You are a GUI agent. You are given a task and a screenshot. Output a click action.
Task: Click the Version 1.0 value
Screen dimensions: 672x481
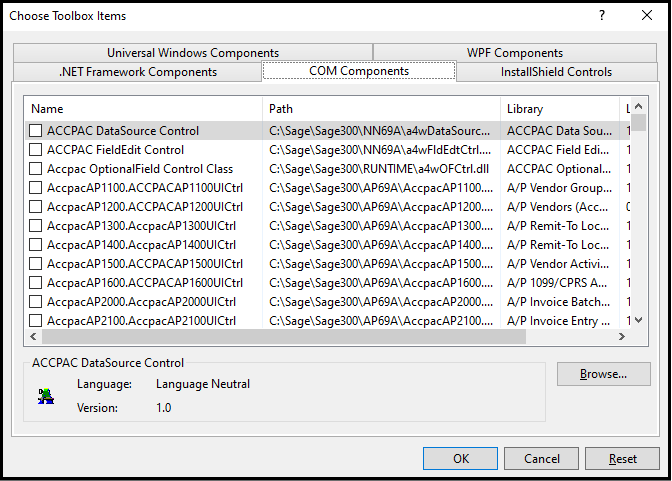pyautogui.click(x=163, y=407)
